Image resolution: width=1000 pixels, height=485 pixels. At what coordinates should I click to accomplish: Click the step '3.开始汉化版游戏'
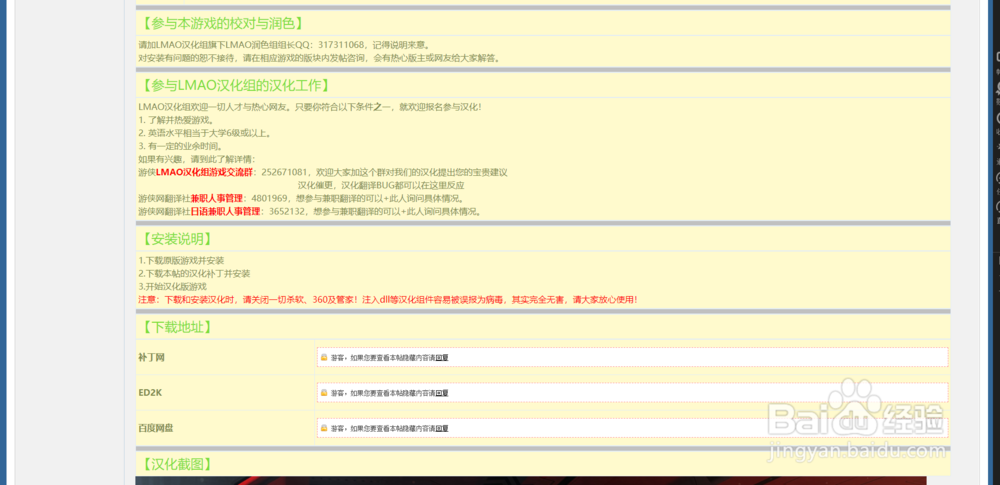click(x=173, y=287)
